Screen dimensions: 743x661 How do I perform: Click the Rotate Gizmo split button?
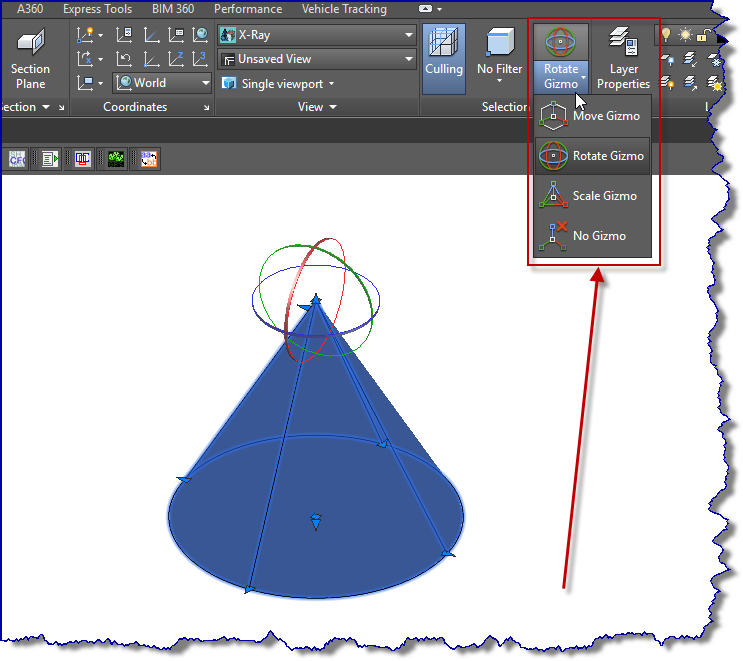tap(561, 58)
